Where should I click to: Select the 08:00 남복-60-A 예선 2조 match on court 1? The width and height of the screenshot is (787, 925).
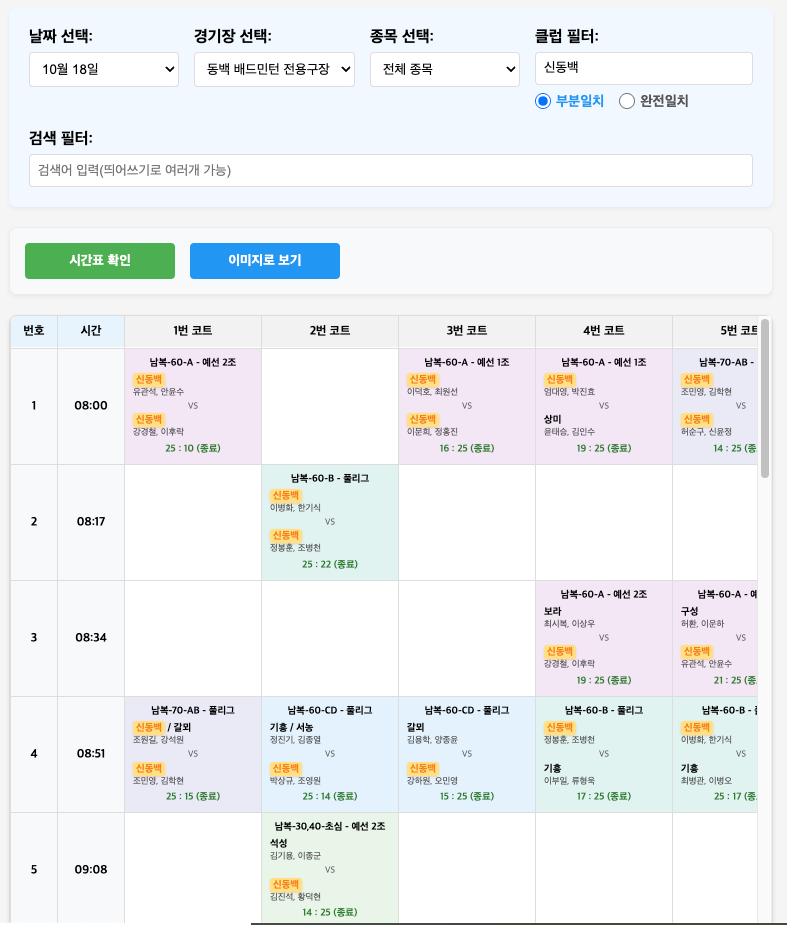[192, 406]
